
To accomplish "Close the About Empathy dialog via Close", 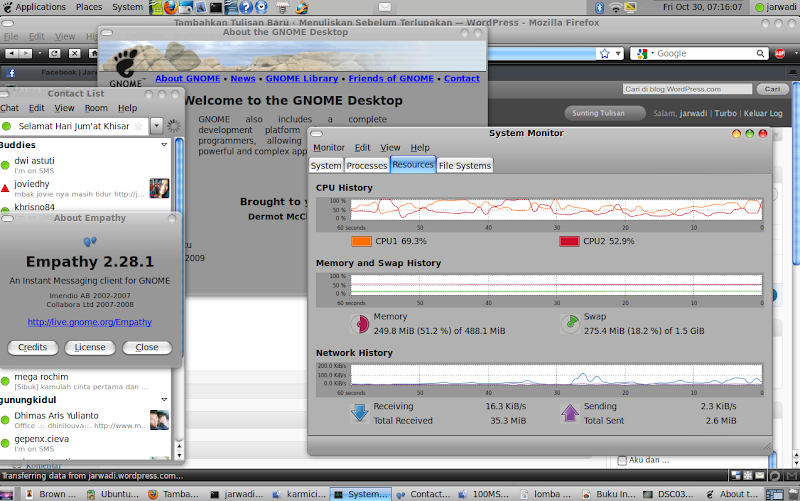I will 147,347.
